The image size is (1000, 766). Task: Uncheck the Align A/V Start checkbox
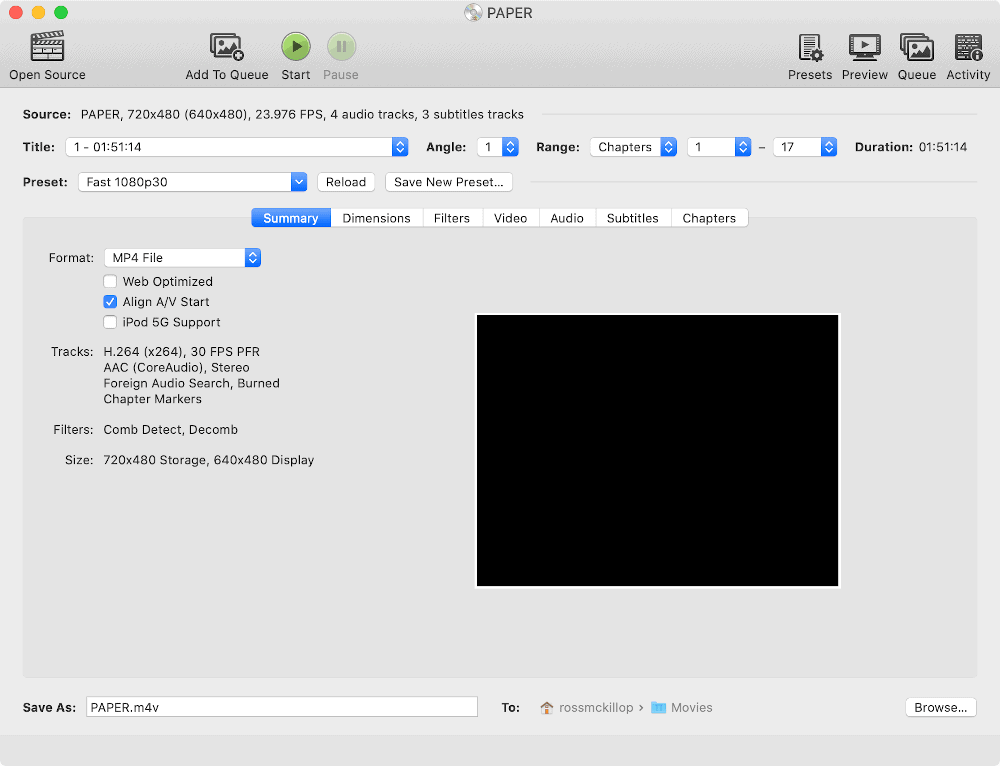pos(111,302)
